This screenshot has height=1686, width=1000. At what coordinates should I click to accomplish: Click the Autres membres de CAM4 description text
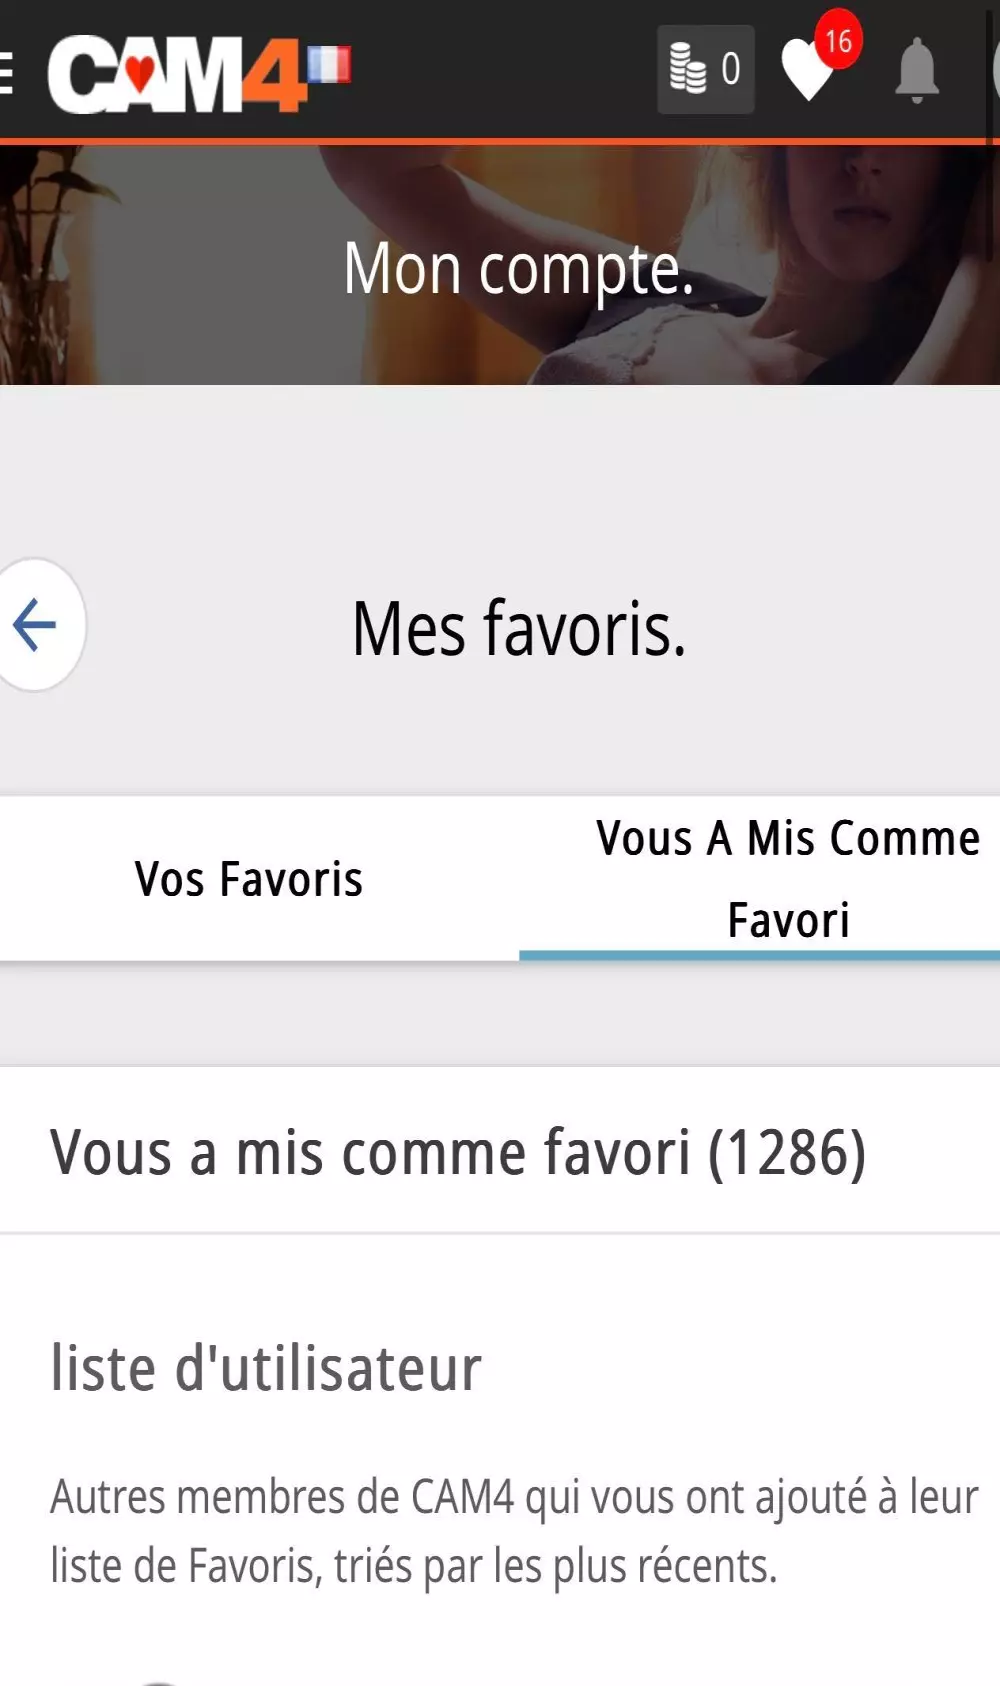(514, 1531)
